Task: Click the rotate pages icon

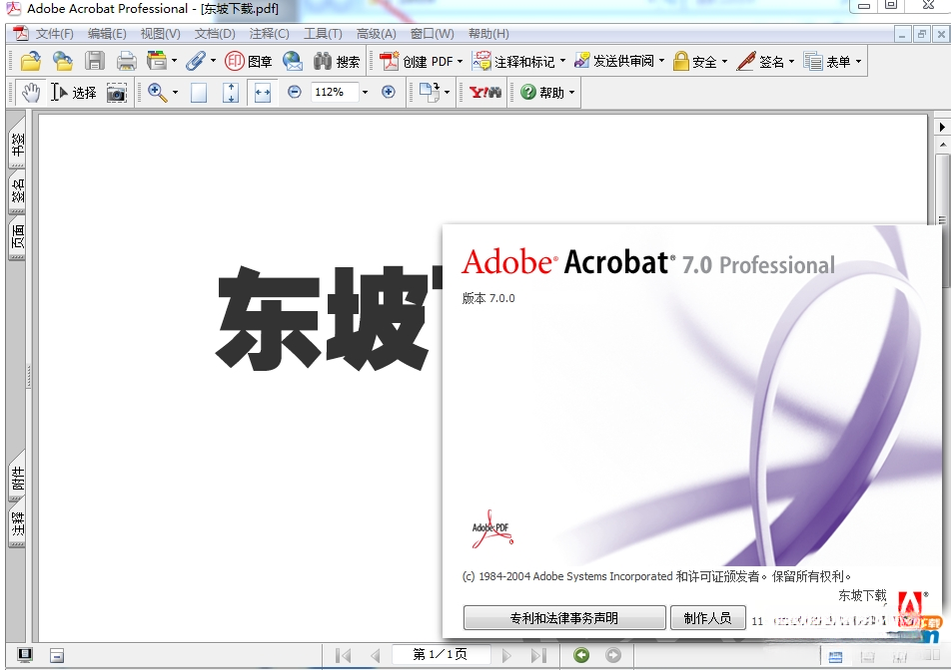Action: [x=429, y=93]
